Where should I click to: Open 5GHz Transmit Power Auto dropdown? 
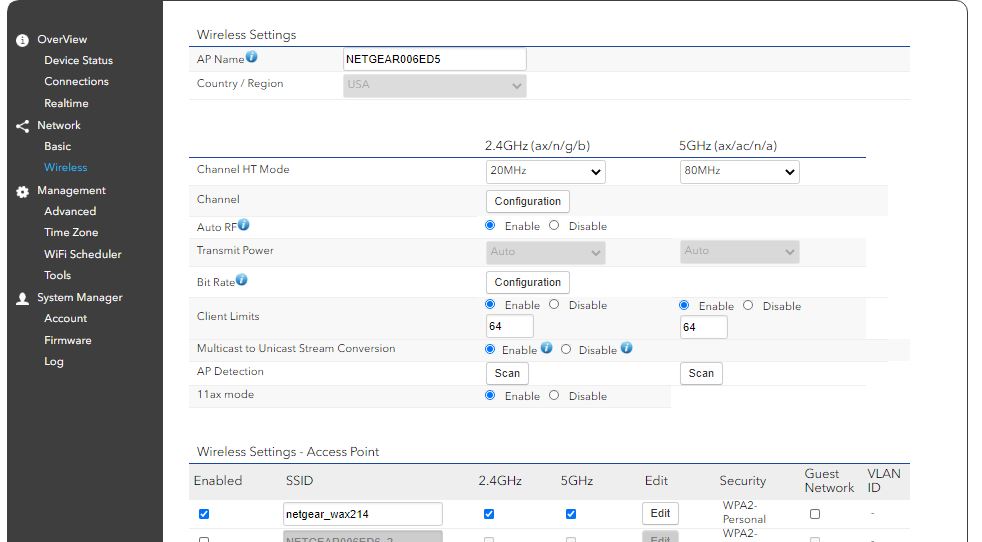740,251
